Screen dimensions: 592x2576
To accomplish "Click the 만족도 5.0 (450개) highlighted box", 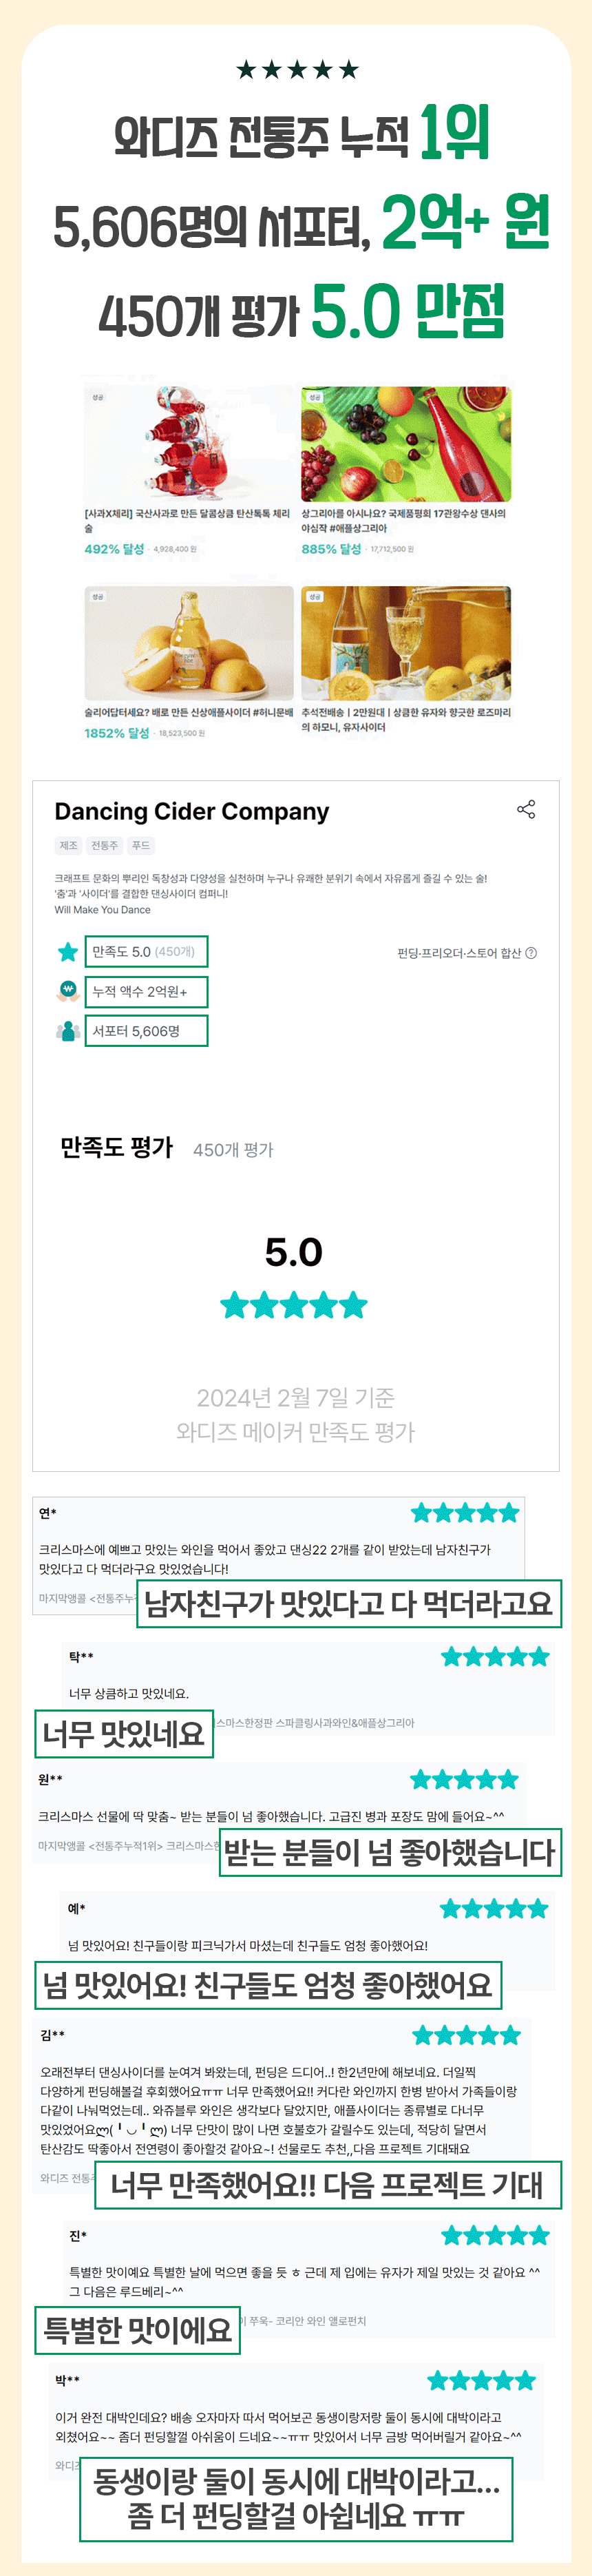I will [x=146, y=952].
